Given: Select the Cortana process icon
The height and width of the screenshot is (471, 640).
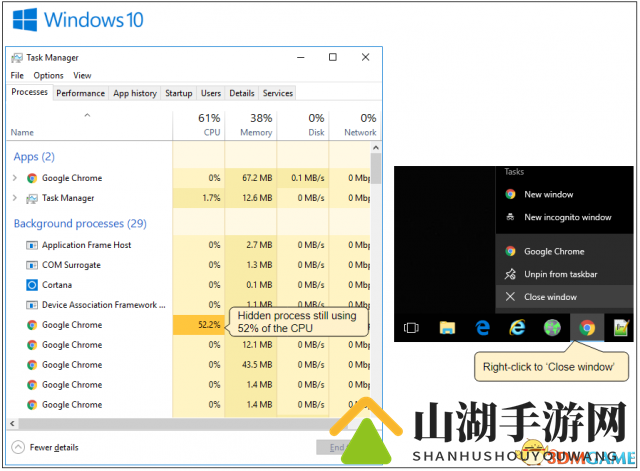Looking at the screenshot, I should pyautogui.click(x=32, y=284).
